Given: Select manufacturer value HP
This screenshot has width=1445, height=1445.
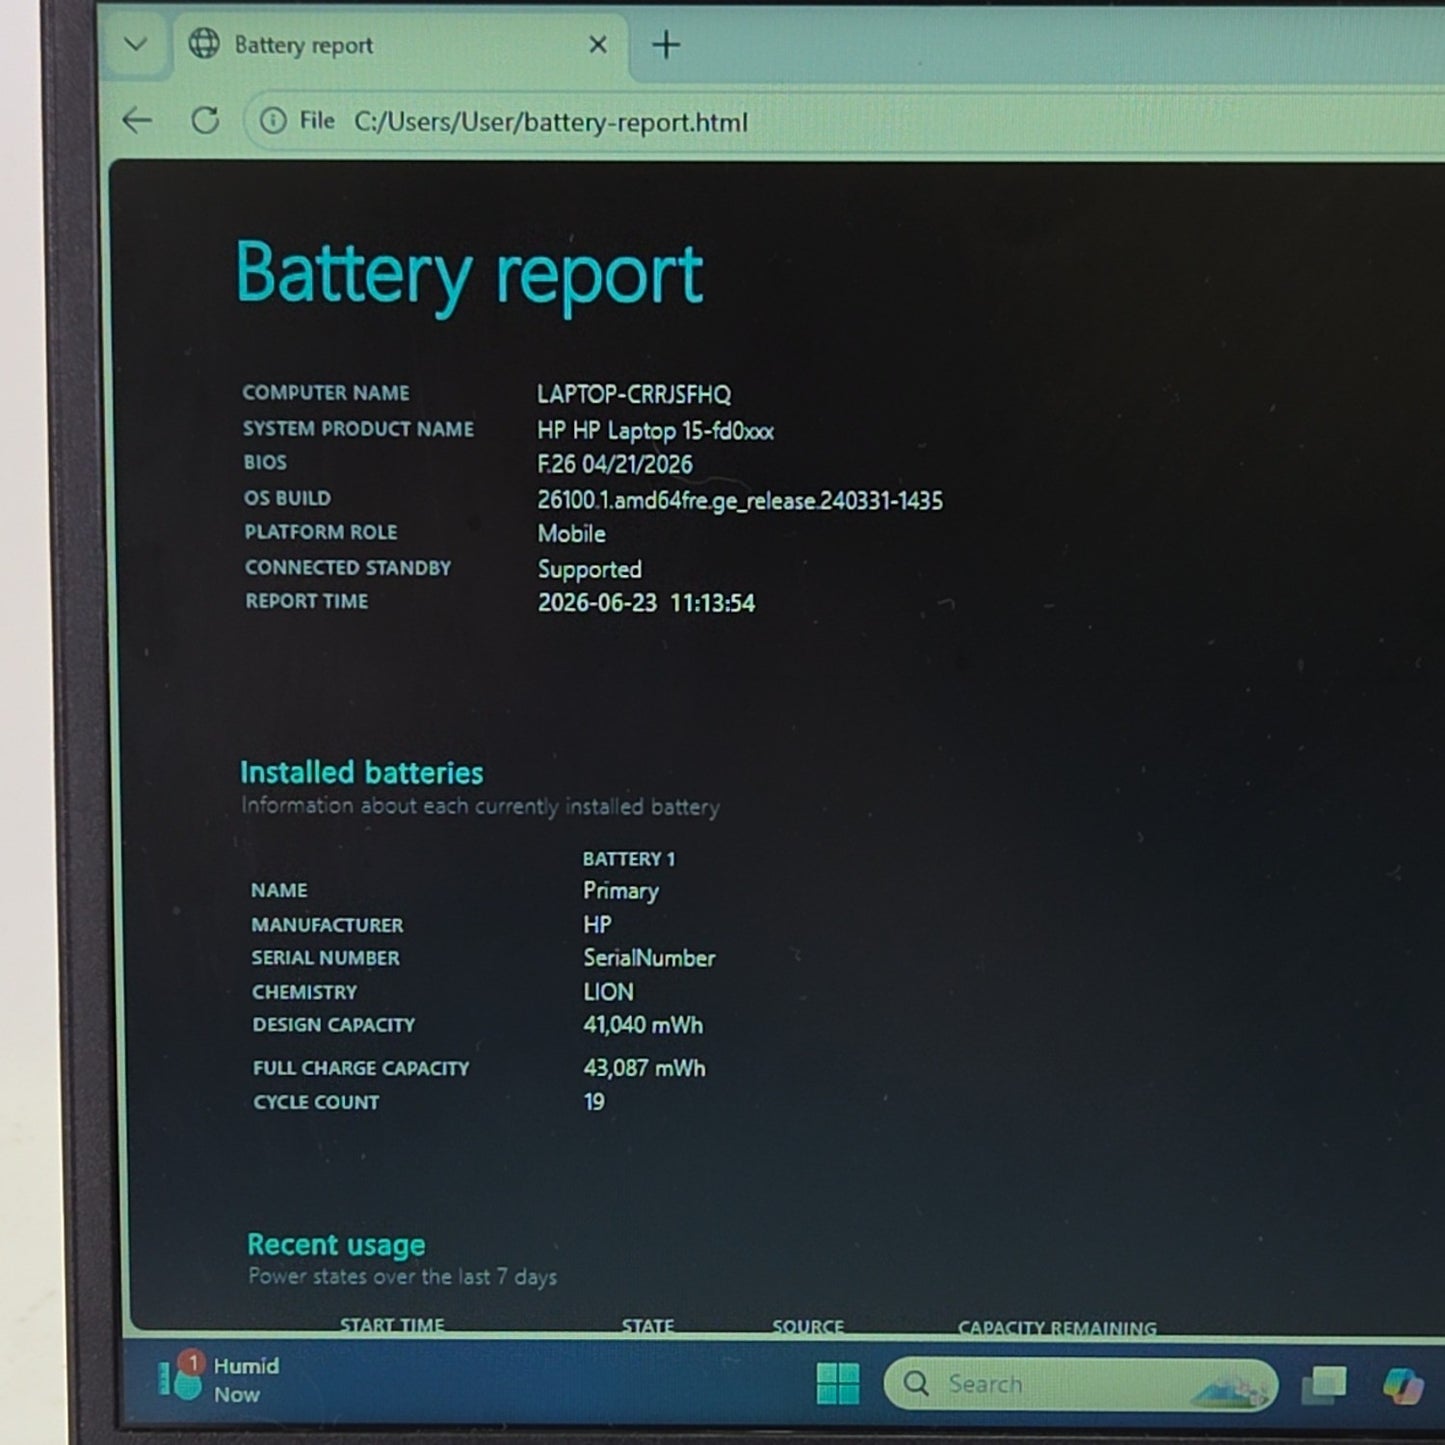Looking at the screenshot, I should 597,925.
